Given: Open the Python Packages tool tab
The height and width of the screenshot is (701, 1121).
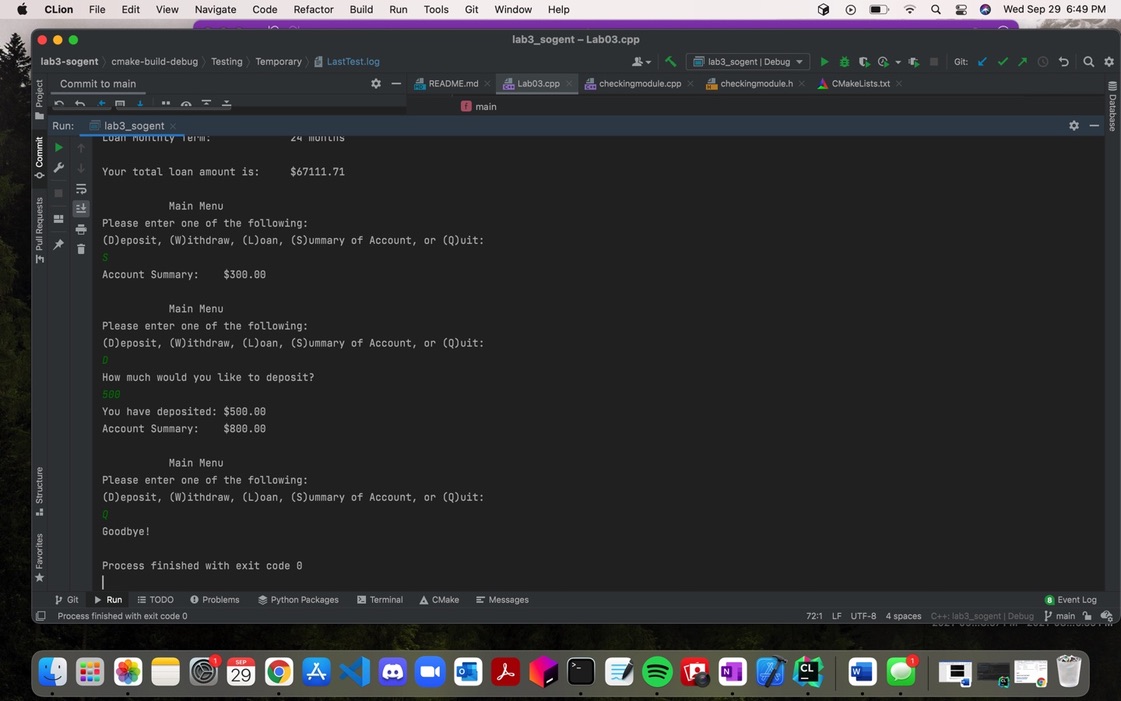Looking at the screenshot, I should (x=298, y=600).
